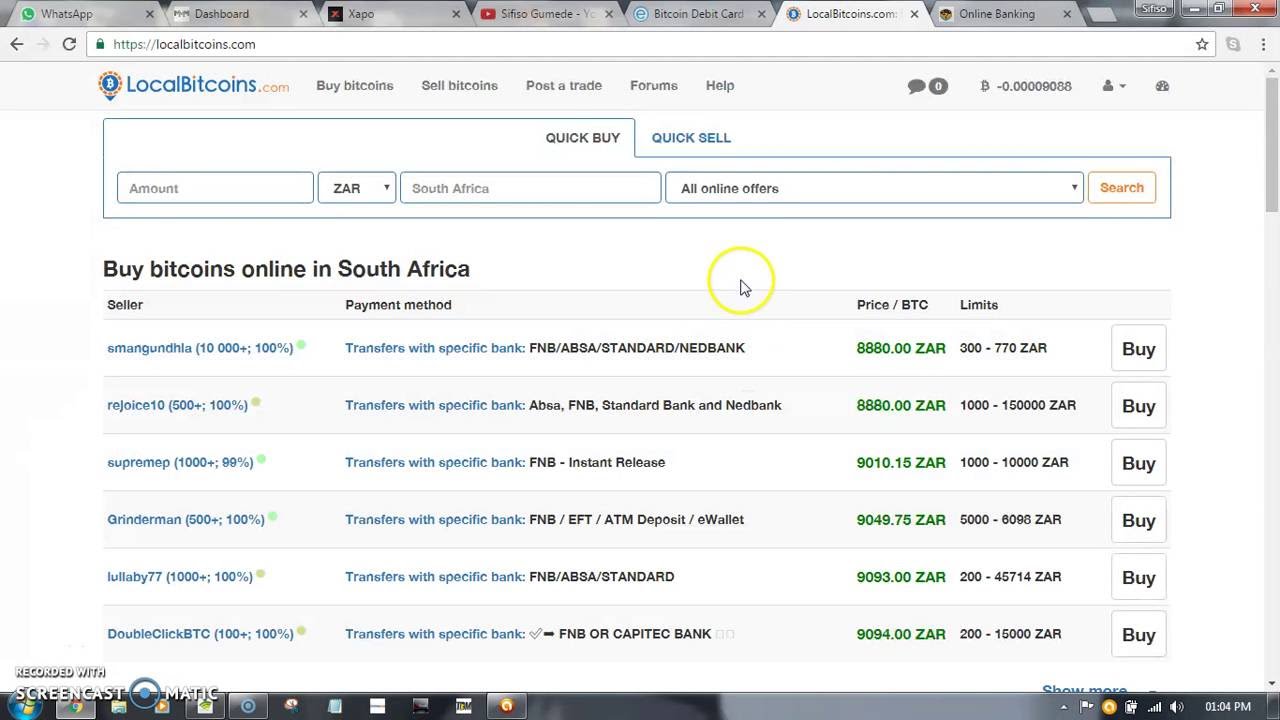Viewport: 1280px width, 720px height.
Task: Open the Help link
Action: (x=720, y=86)
